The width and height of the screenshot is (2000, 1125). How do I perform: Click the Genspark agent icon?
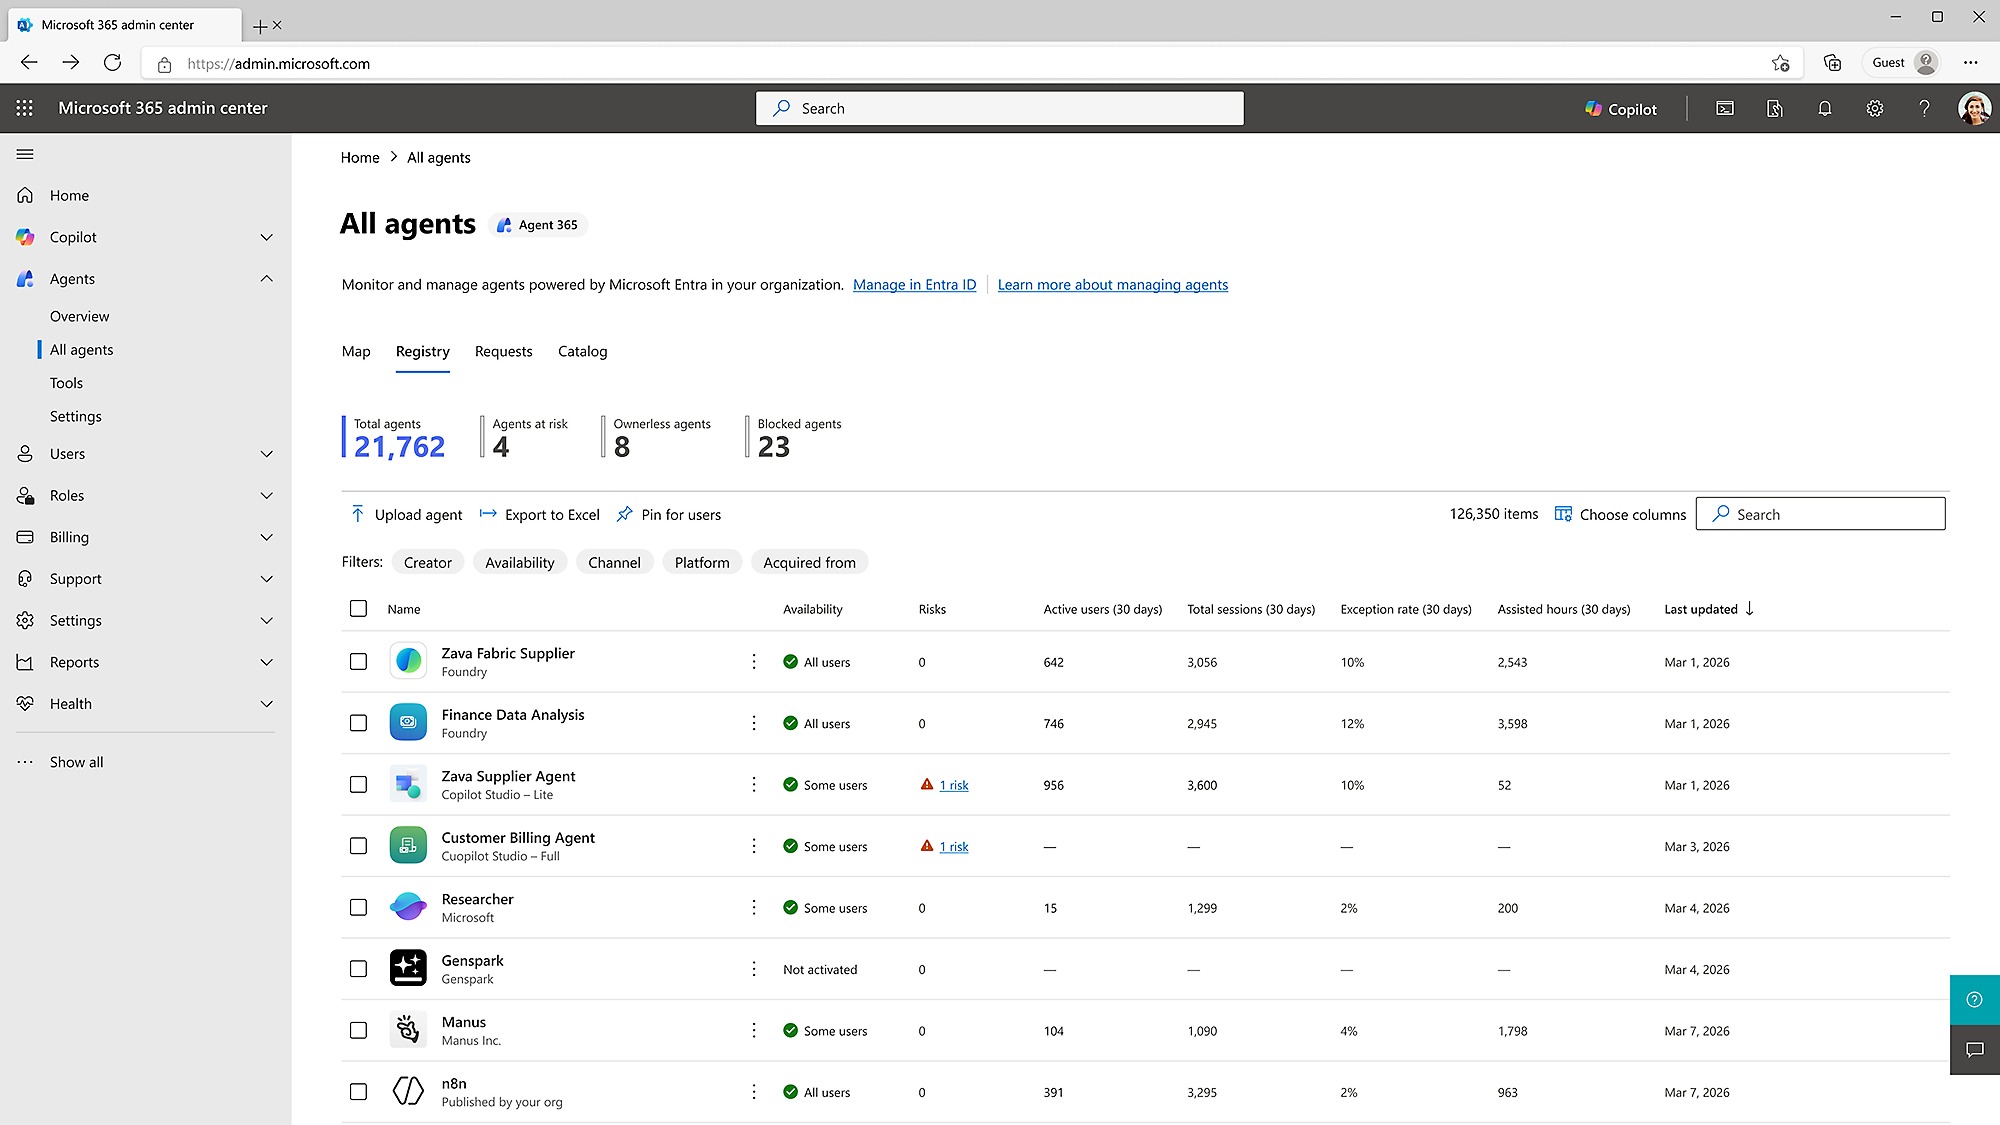click(x=408, y=968)
